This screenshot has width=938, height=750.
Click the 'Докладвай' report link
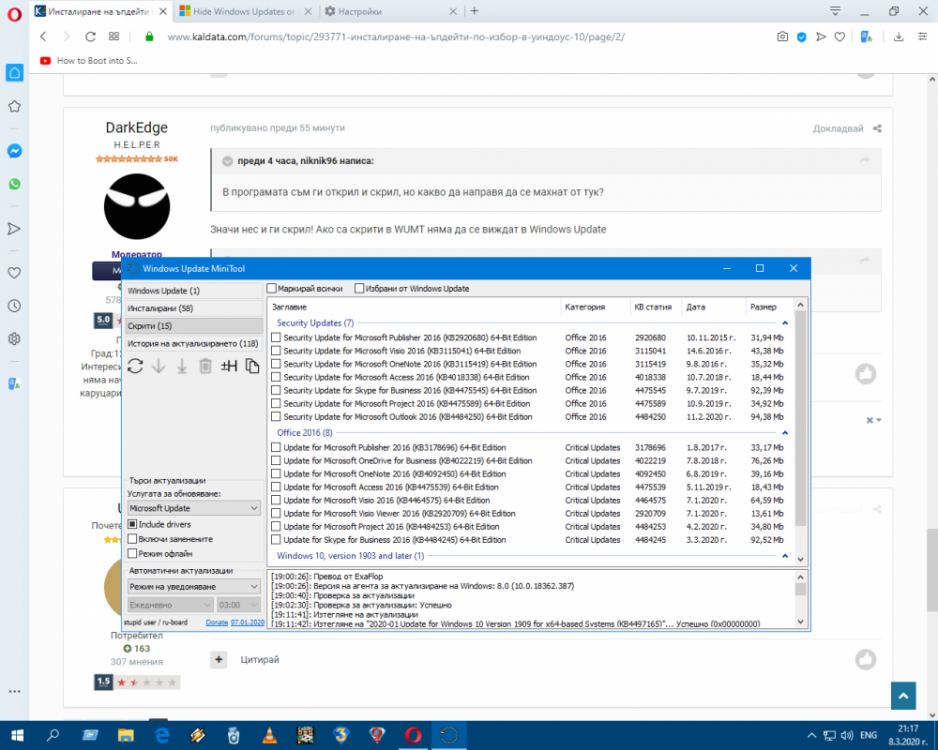tap(838, 129)
